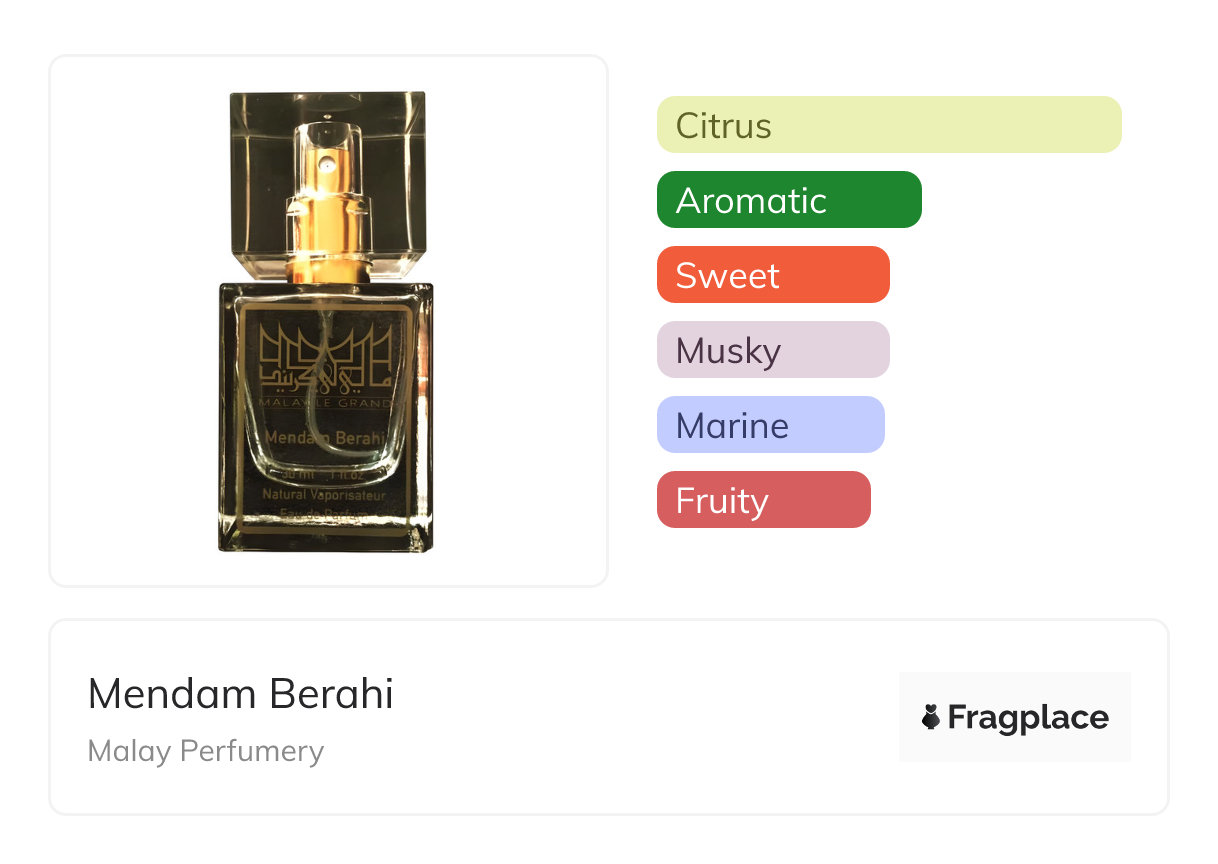The height and width of the screenshot is (864, 1218).
Task: Choose the red Fruity accord bar
Action: pos(764,500)
